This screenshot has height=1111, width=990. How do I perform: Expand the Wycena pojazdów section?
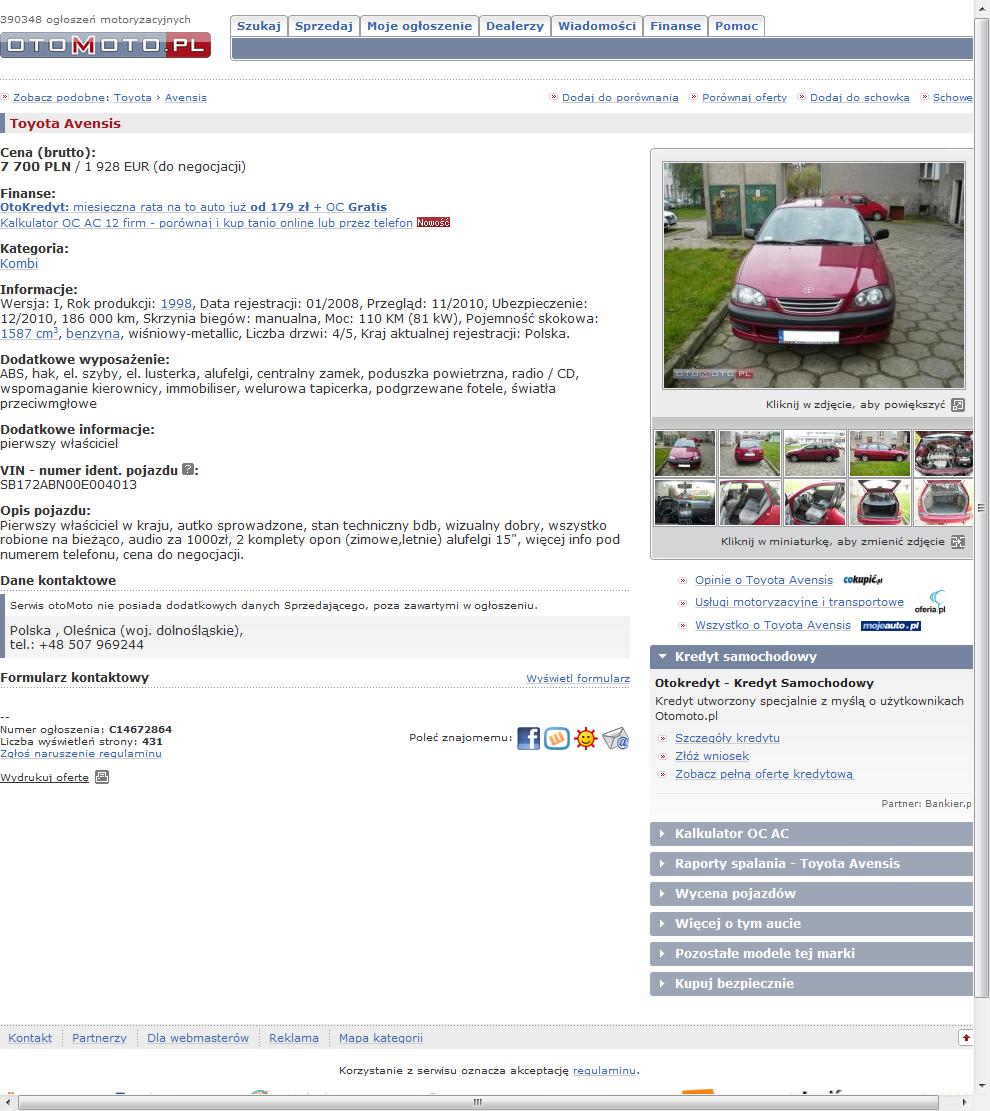tap(811, 893)
